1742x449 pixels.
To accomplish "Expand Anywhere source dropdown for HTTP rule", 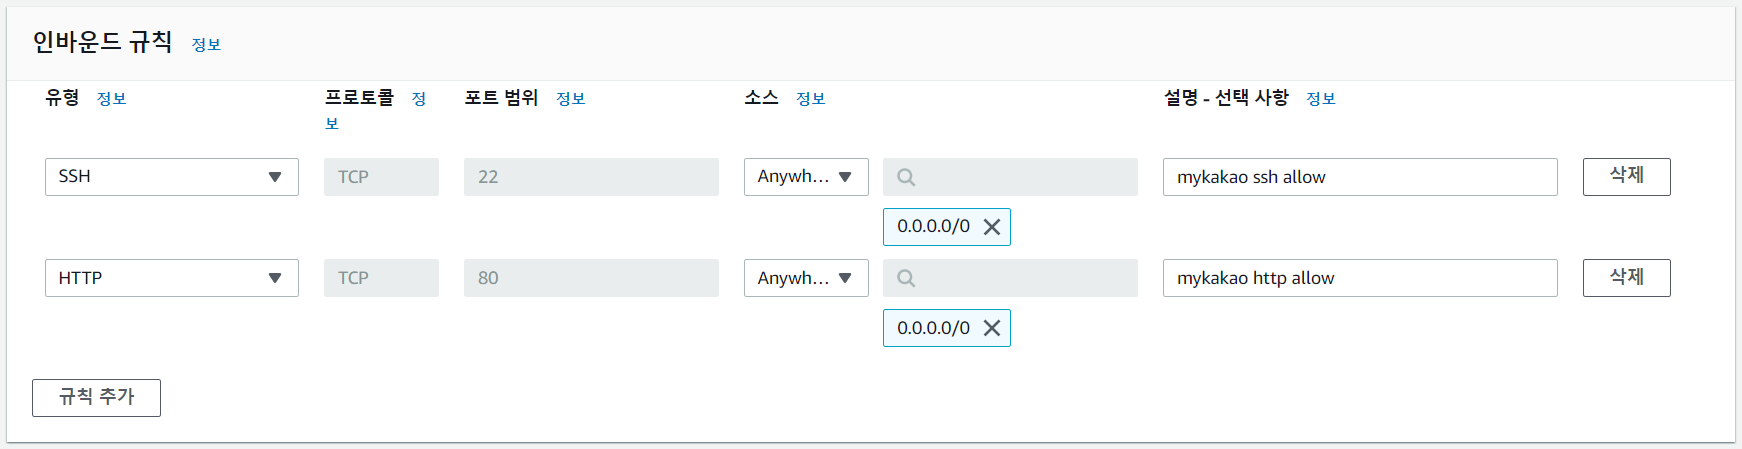I will [806, 278].
